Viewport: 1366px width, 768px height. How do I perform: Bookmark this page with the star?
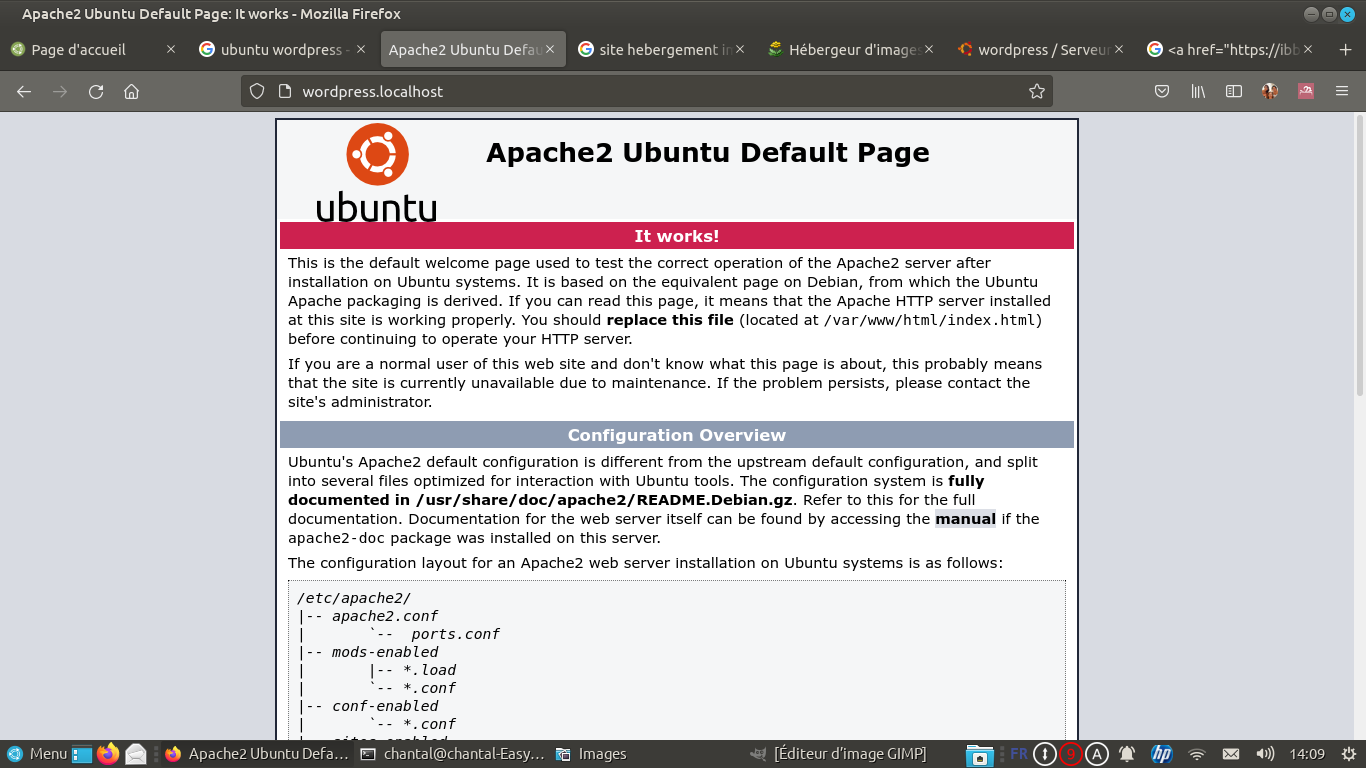coord(1037,91)
